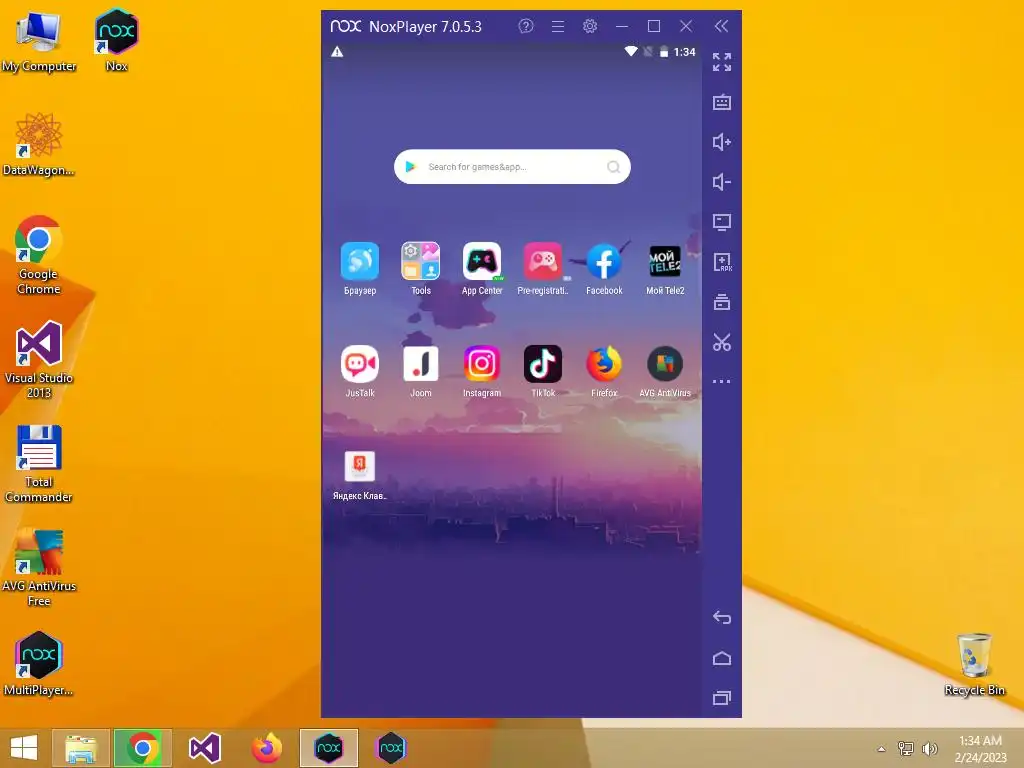Open File Explorer from the taskbar
The width and height of the screenshot is (1024, 768).
[81, 748]
